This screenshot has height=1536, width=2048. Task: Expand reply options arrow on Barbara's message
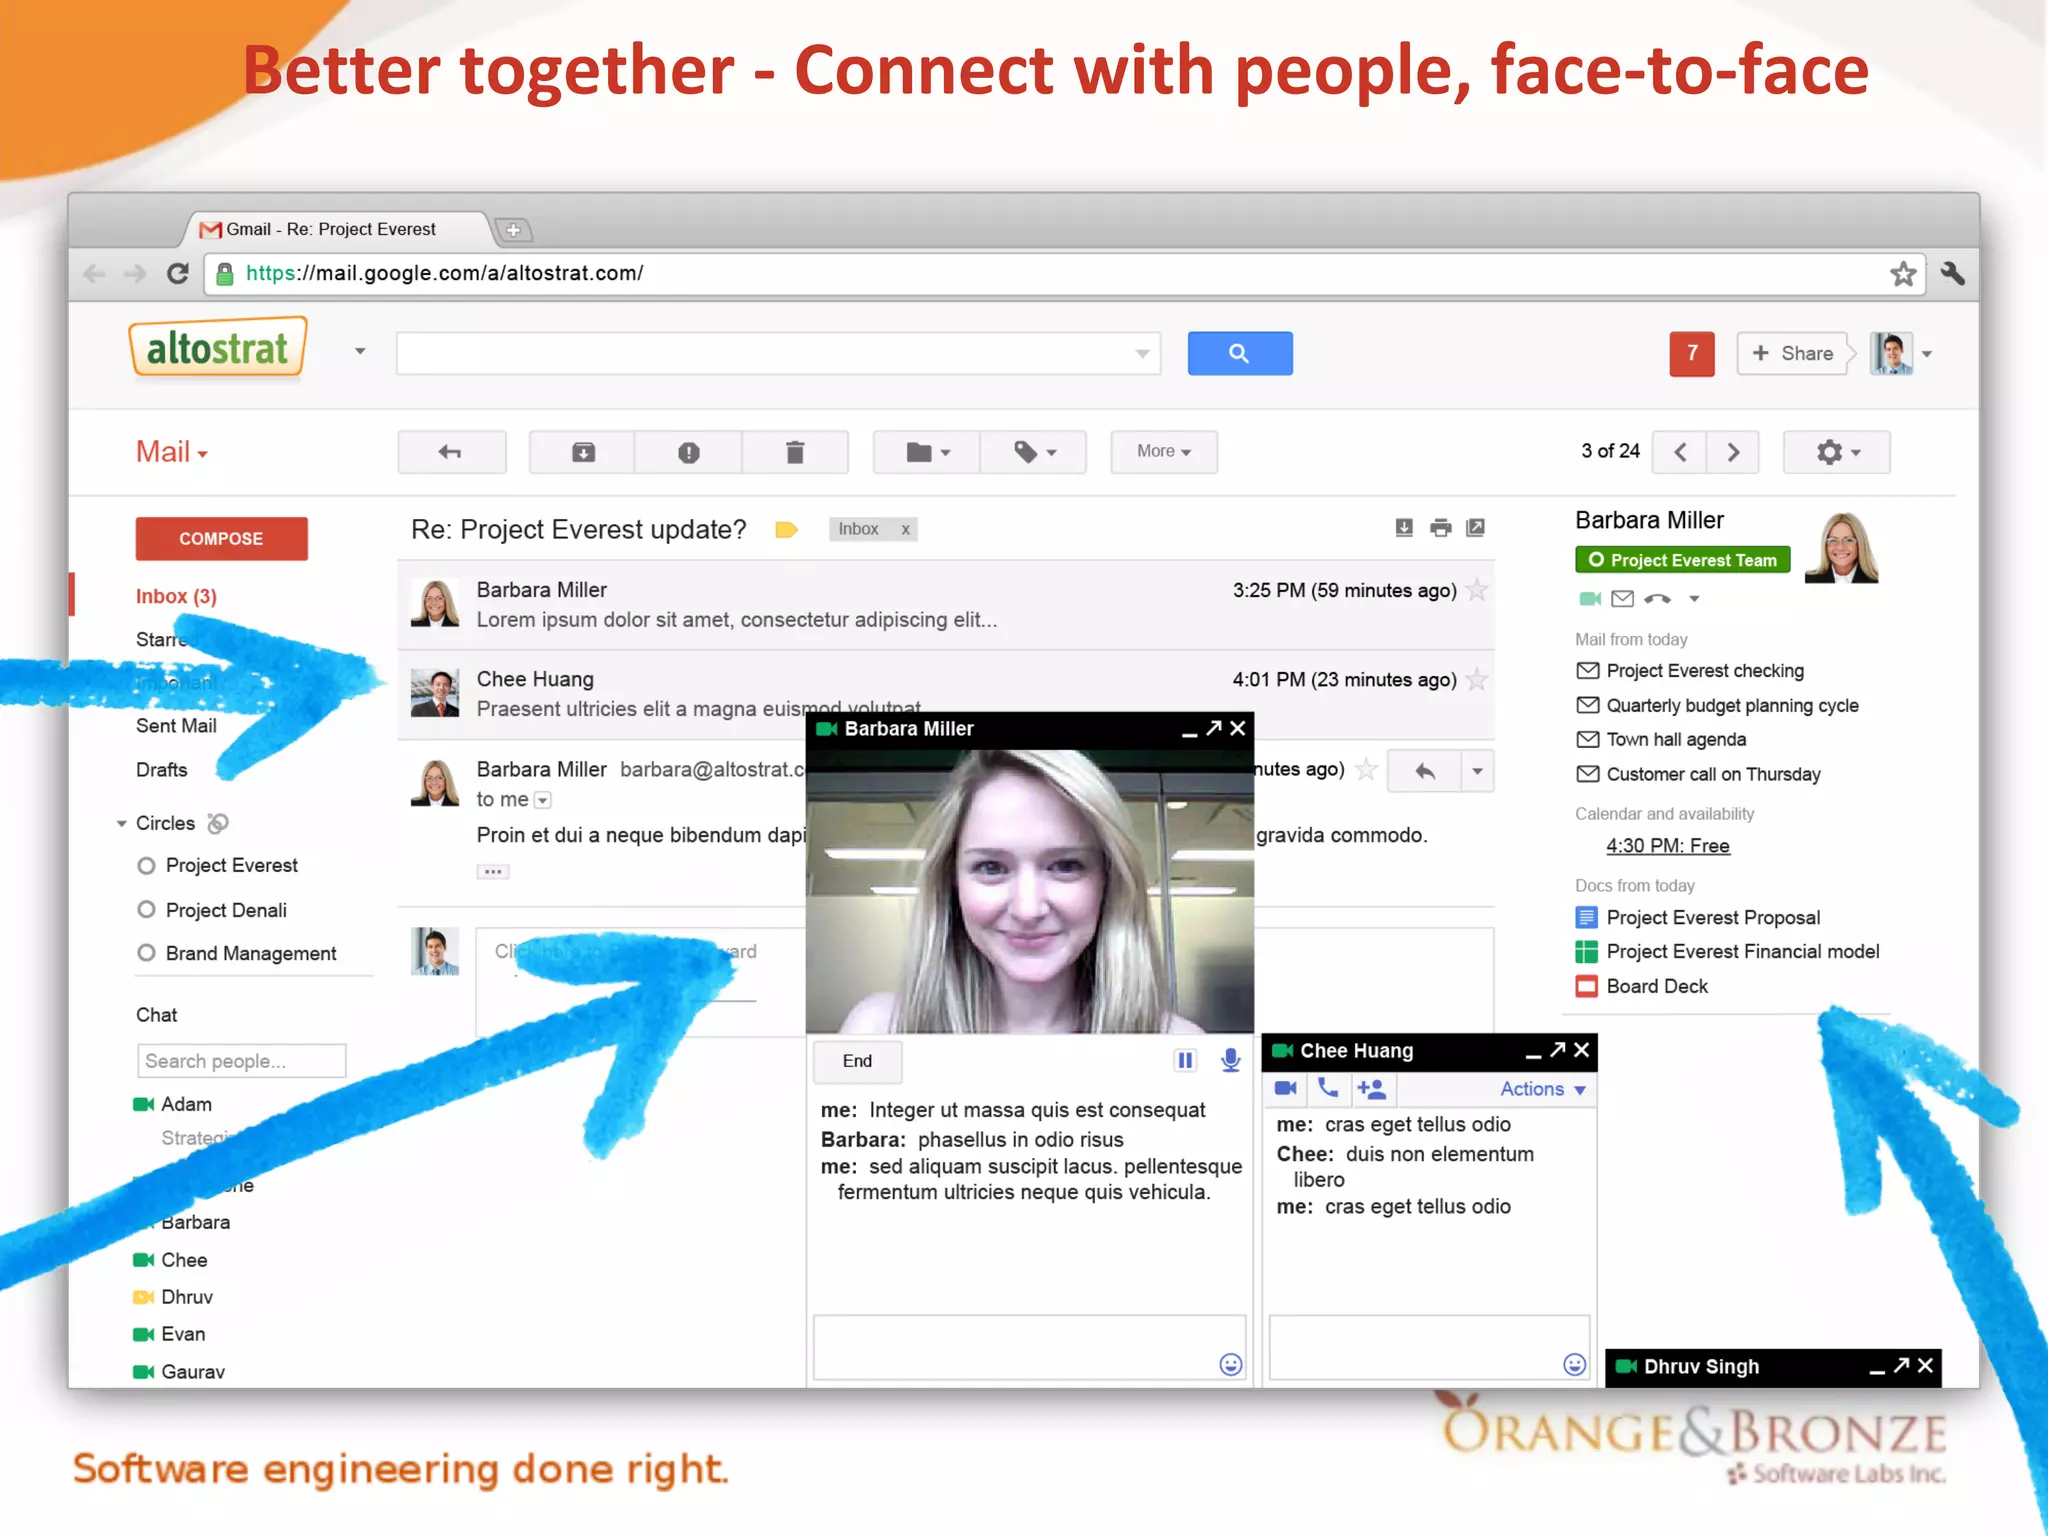click(1477, 771)
